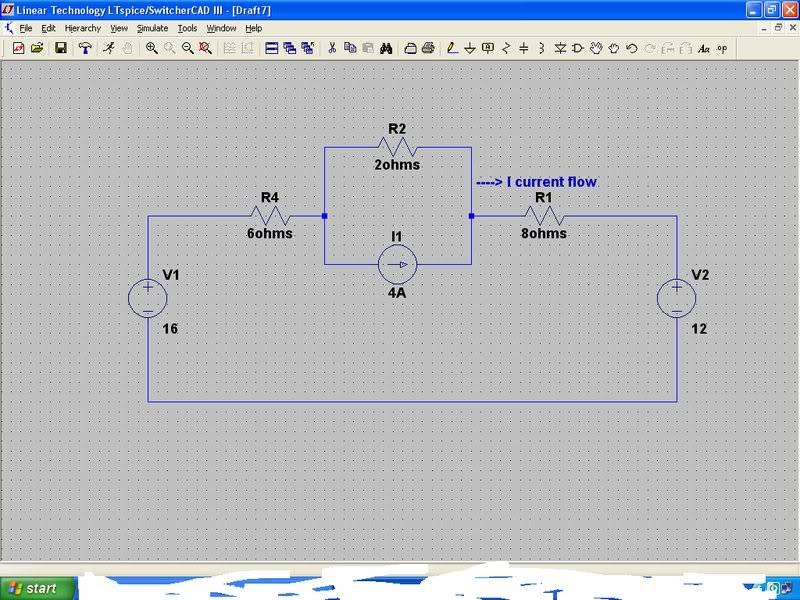
Task: Click the Zoom In magnifier icon
Action: tap(152, 48)
